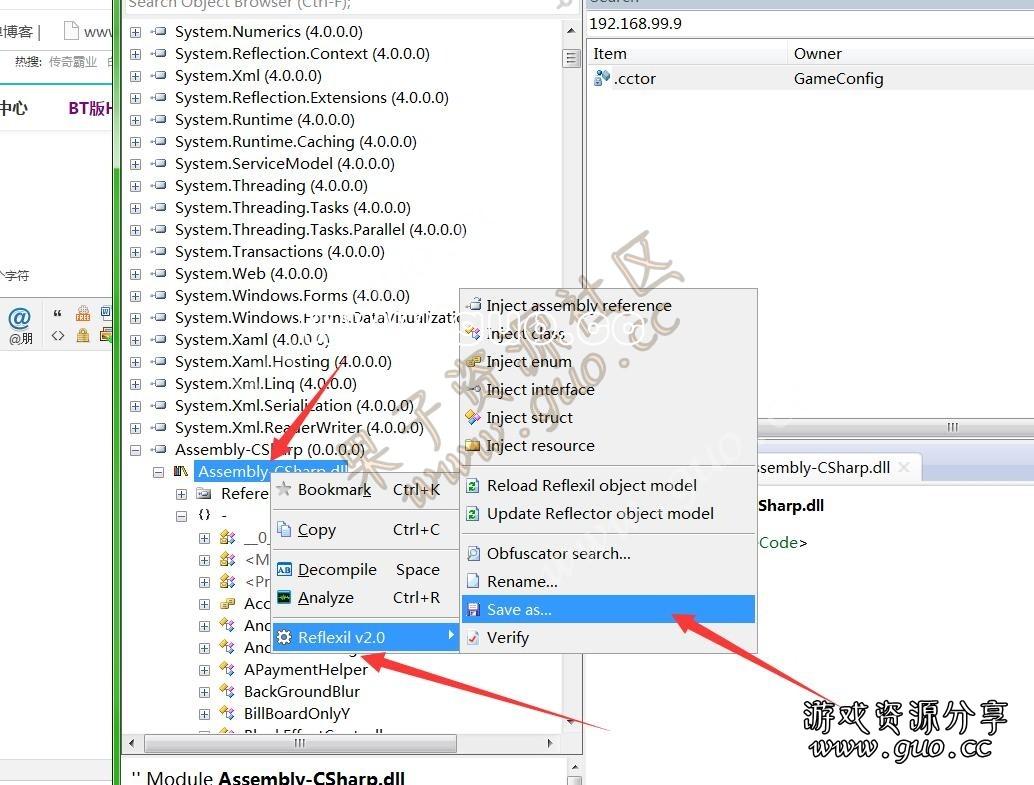Click the Reload Reflexil object model icon
This screenshot has height=785, width=1034.
click(x=474, y=486)
